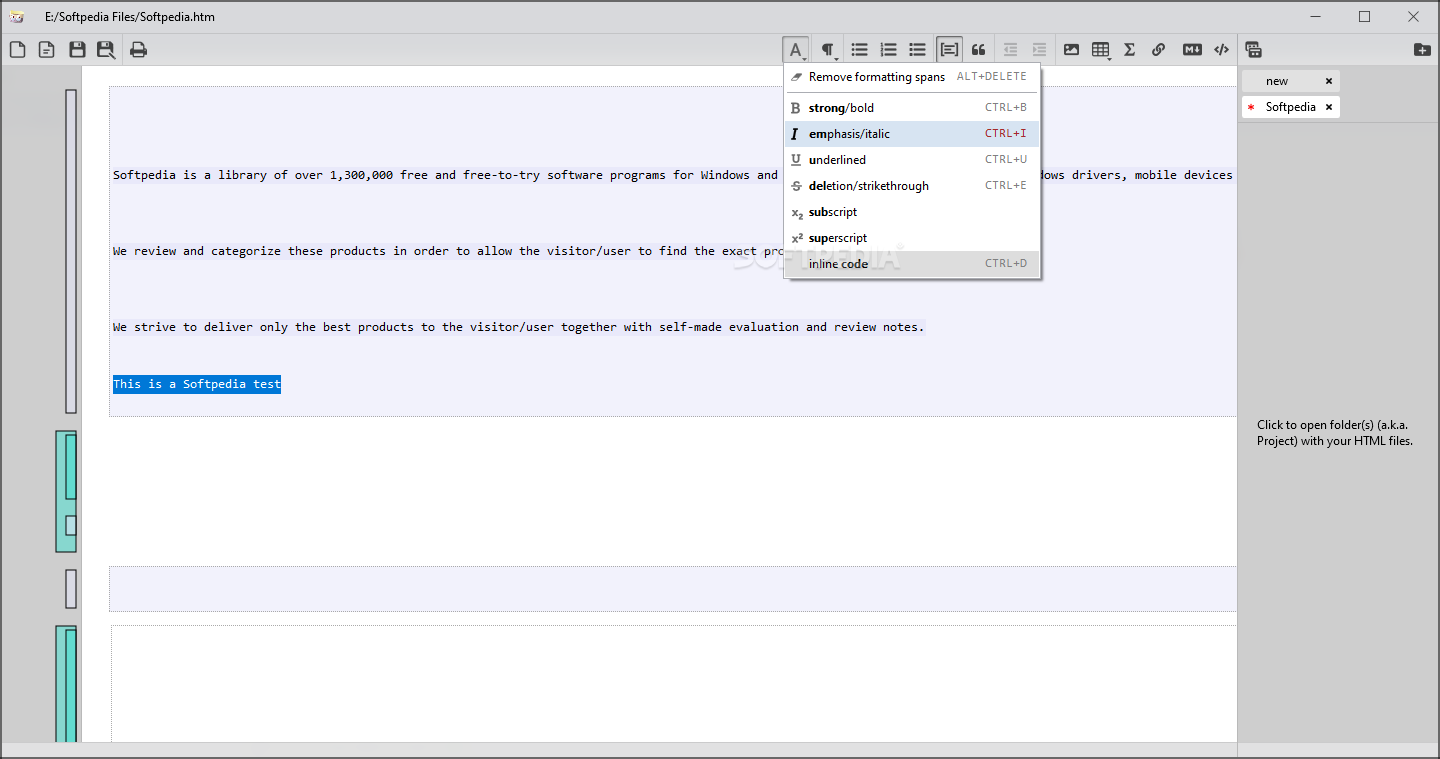Close the 'new' tab

[x=1329, y=81]
